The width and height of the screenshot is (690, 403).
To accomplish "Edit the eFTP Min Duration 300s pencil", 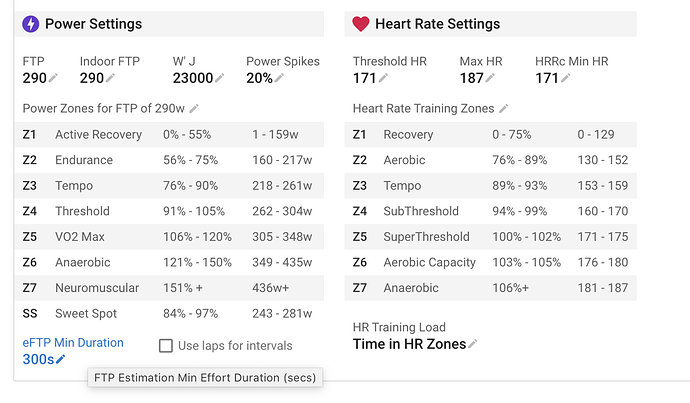I will click(x=61, y=360).
